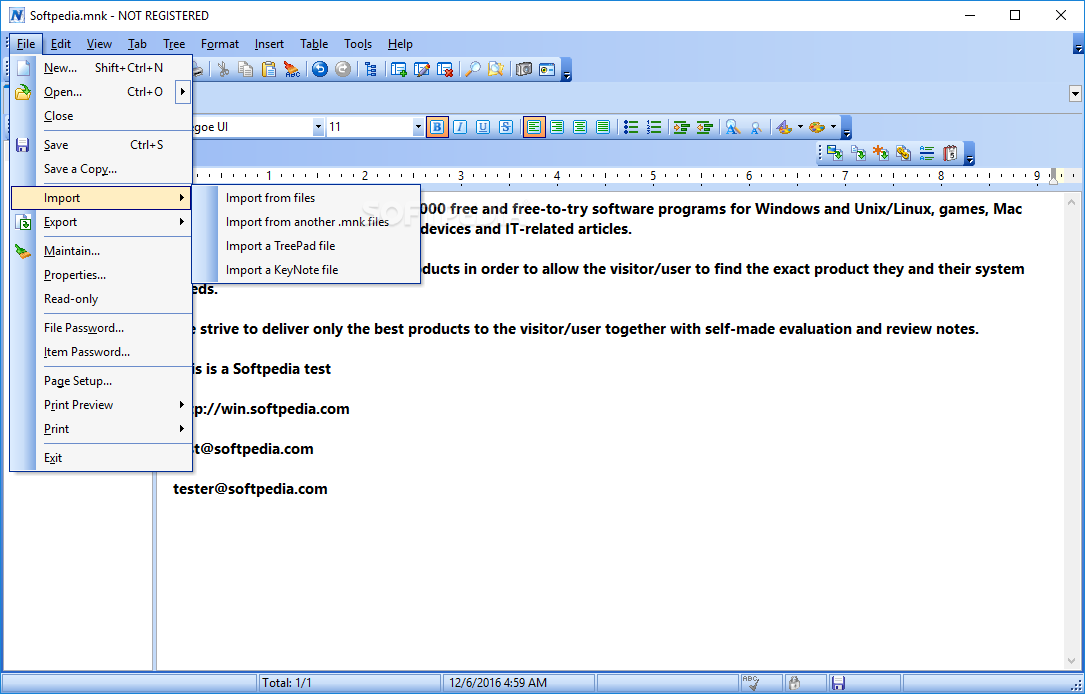Click the padlock icon in status bar
Viewport: 1085px width, 694px height.
(x=794, y=683)
